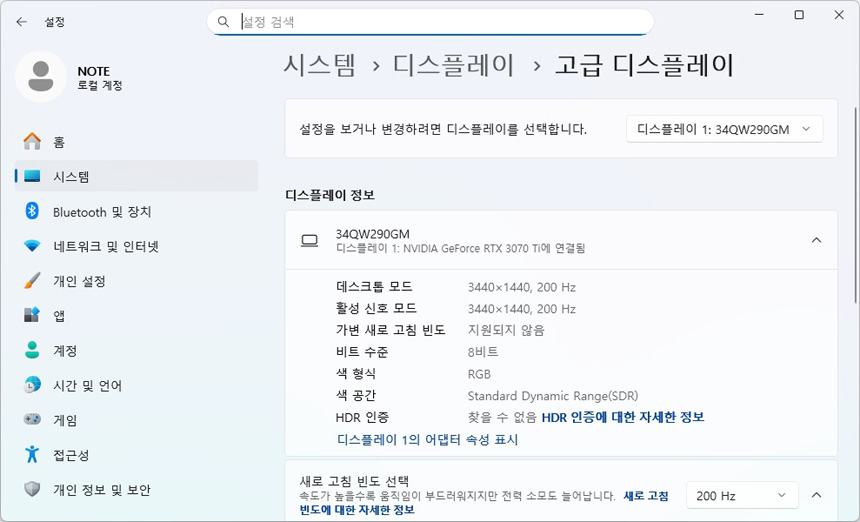860x522 pixels.
Task: Navigate to 디스플레이 in the breadcrumb
Action: point(454,66)
